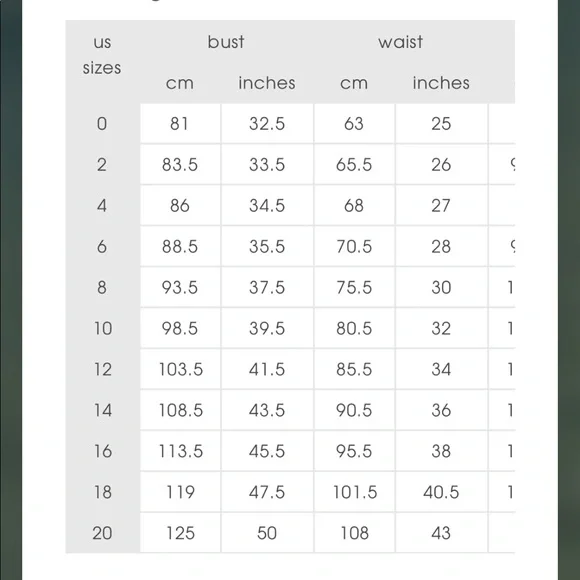Click waist cm value 101.5

point(355,492)
